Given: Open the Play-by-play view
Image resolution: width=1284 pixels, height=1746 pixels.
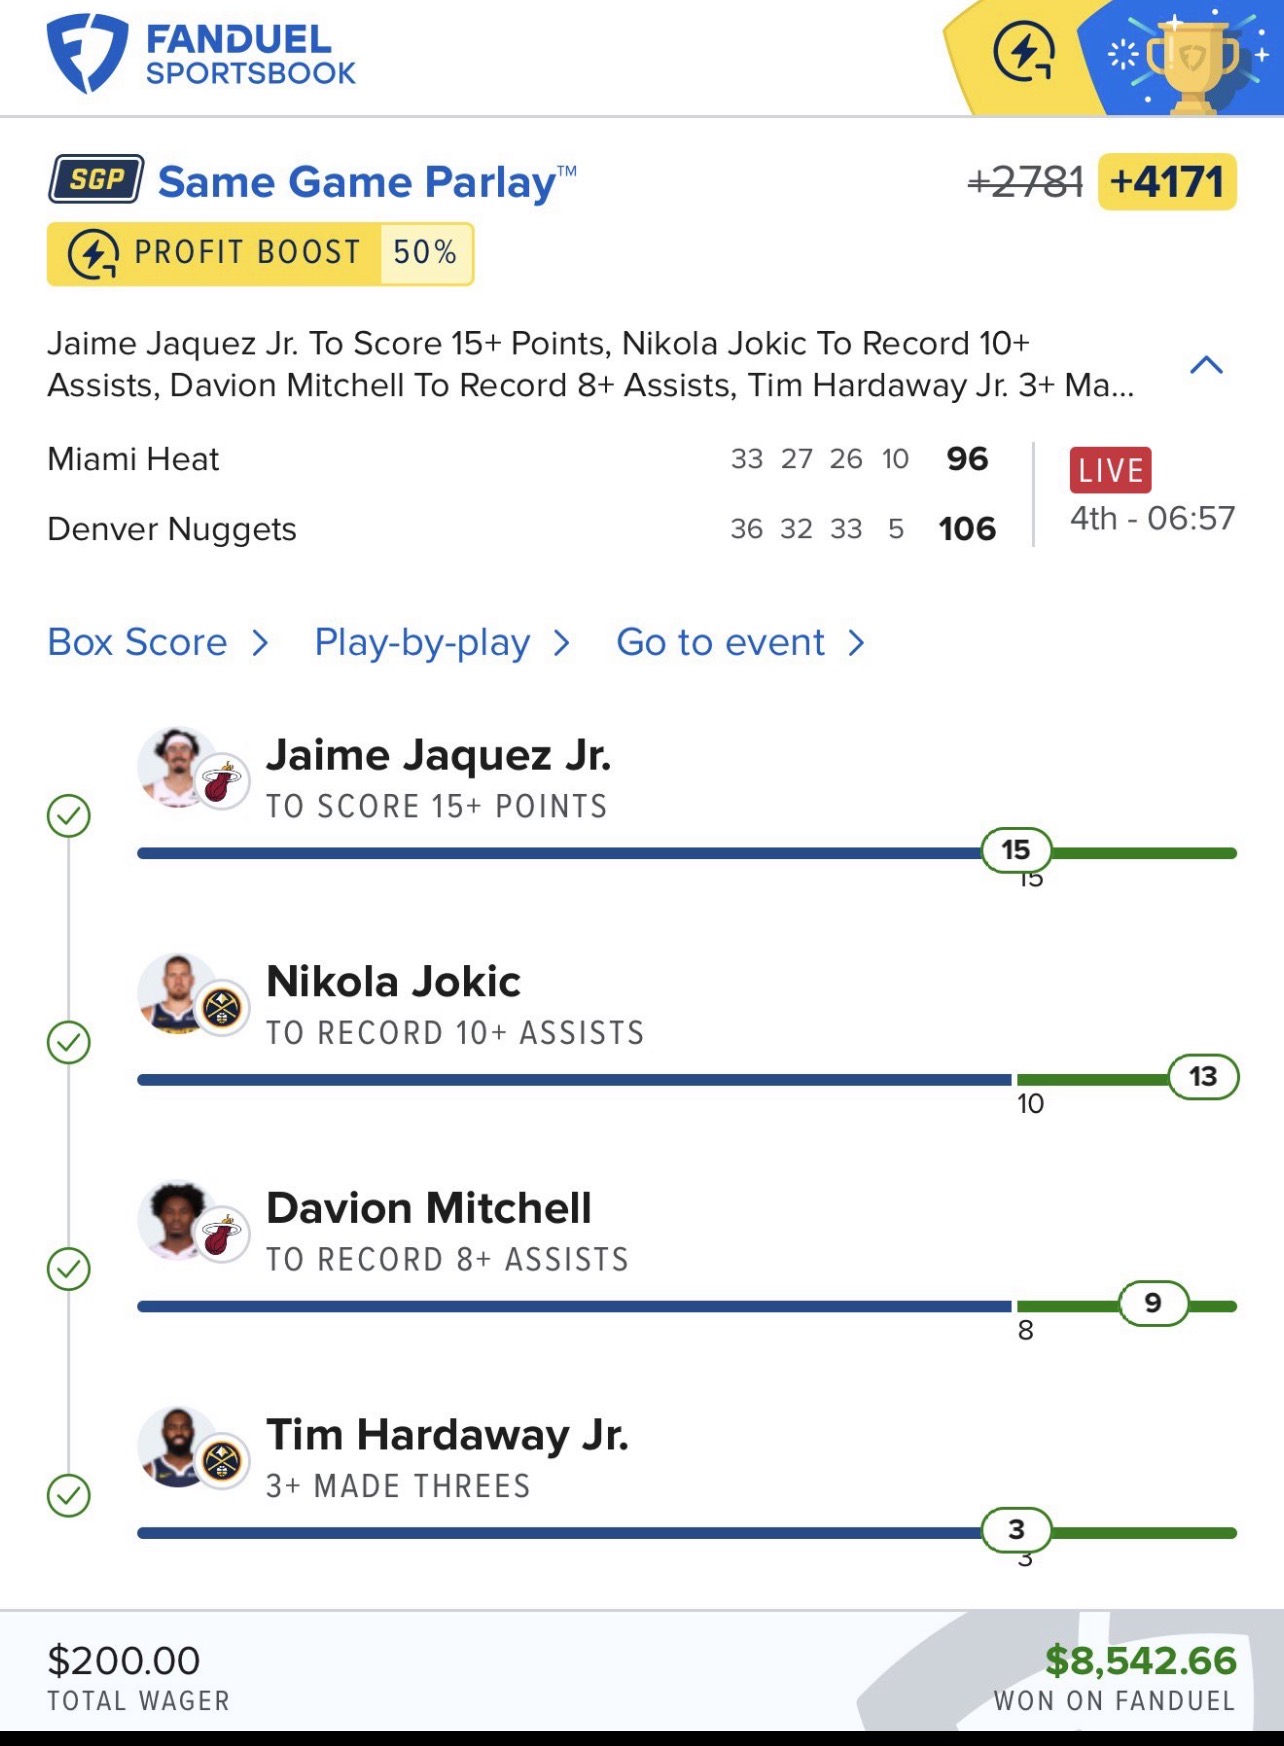Looking at the screenshot, I should [422, 642].
